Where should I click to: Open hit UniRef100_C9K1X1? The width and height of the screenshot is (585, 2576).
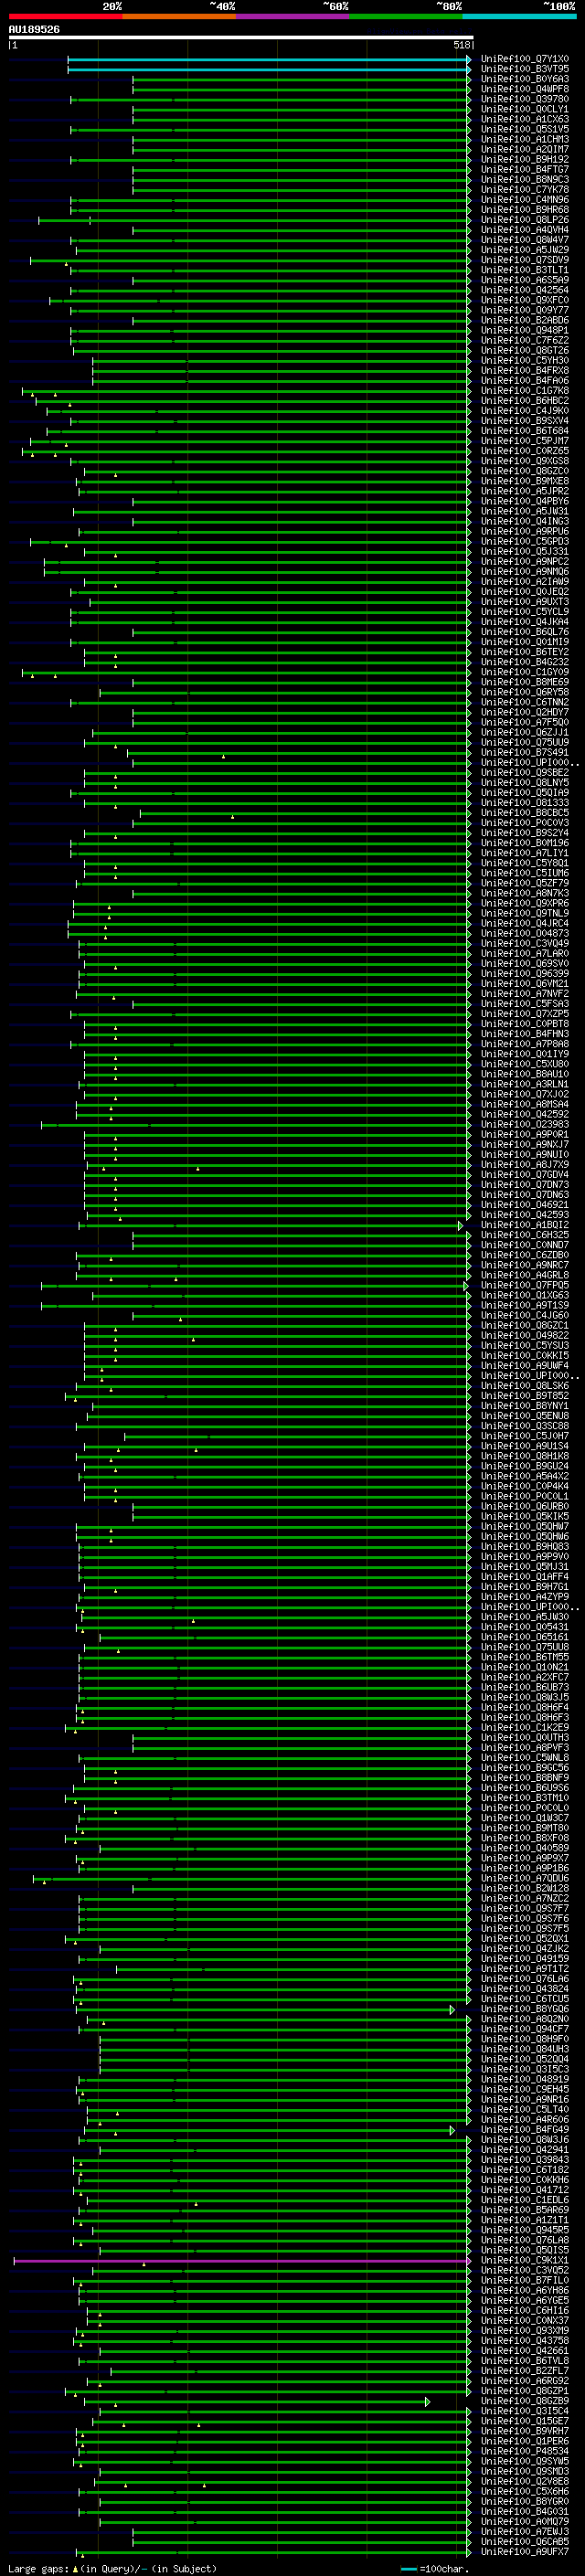click(525, 2260)
